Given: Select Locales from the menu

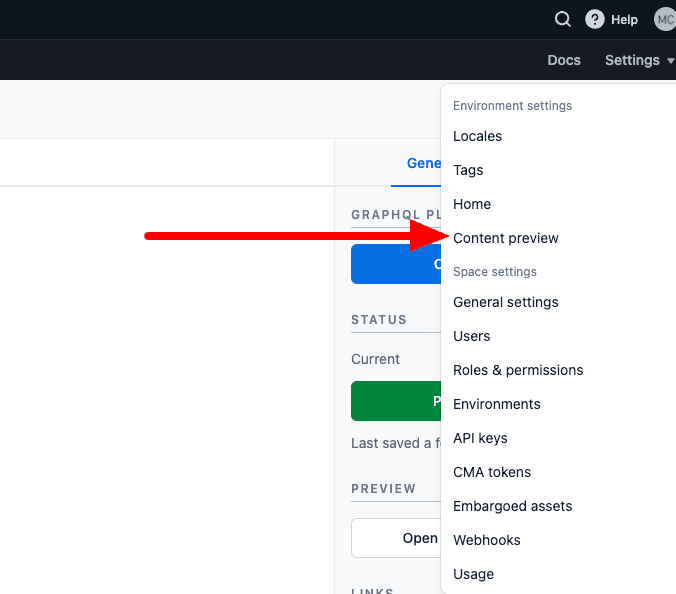Looking at the screenshot, I should coord(477,136).
